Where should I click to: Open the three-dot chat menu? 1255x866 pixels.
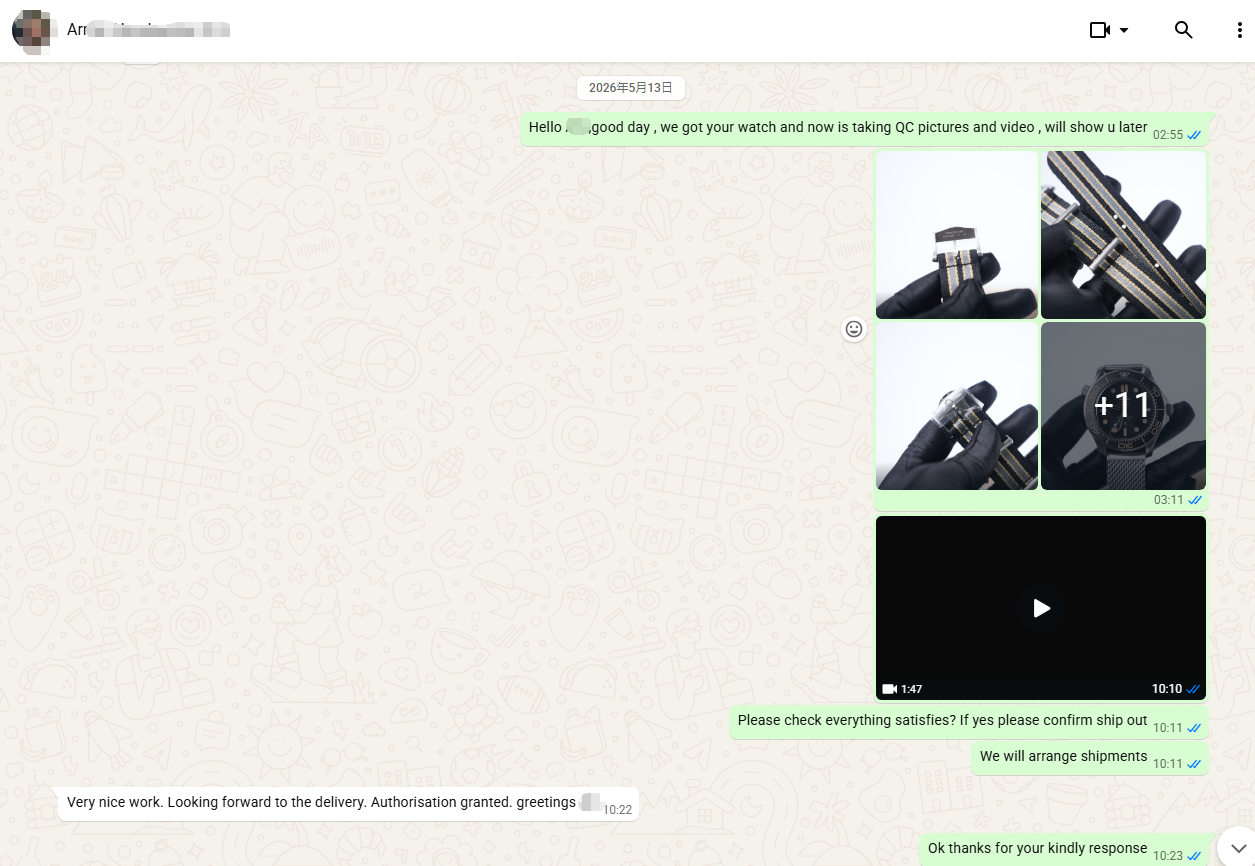tap(1240, 30)
